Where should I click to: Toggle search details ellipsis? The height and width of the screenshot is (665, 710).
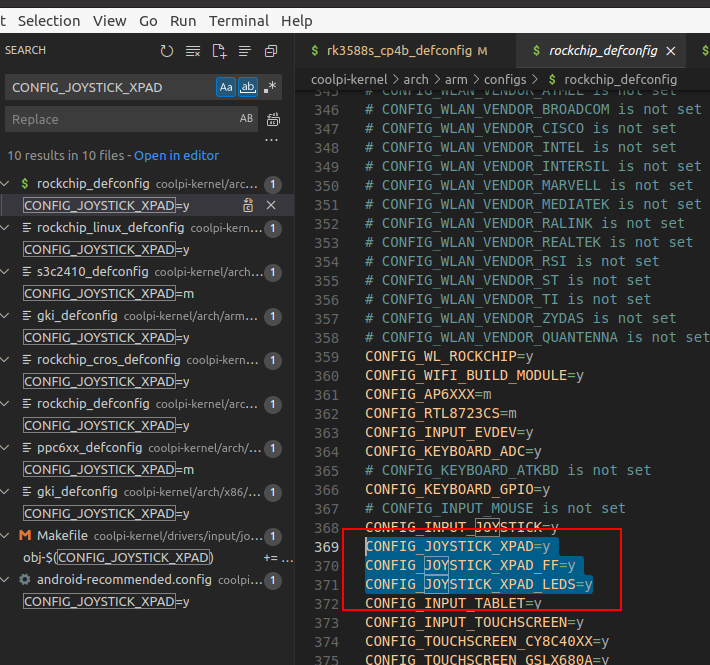click(271, 140)
